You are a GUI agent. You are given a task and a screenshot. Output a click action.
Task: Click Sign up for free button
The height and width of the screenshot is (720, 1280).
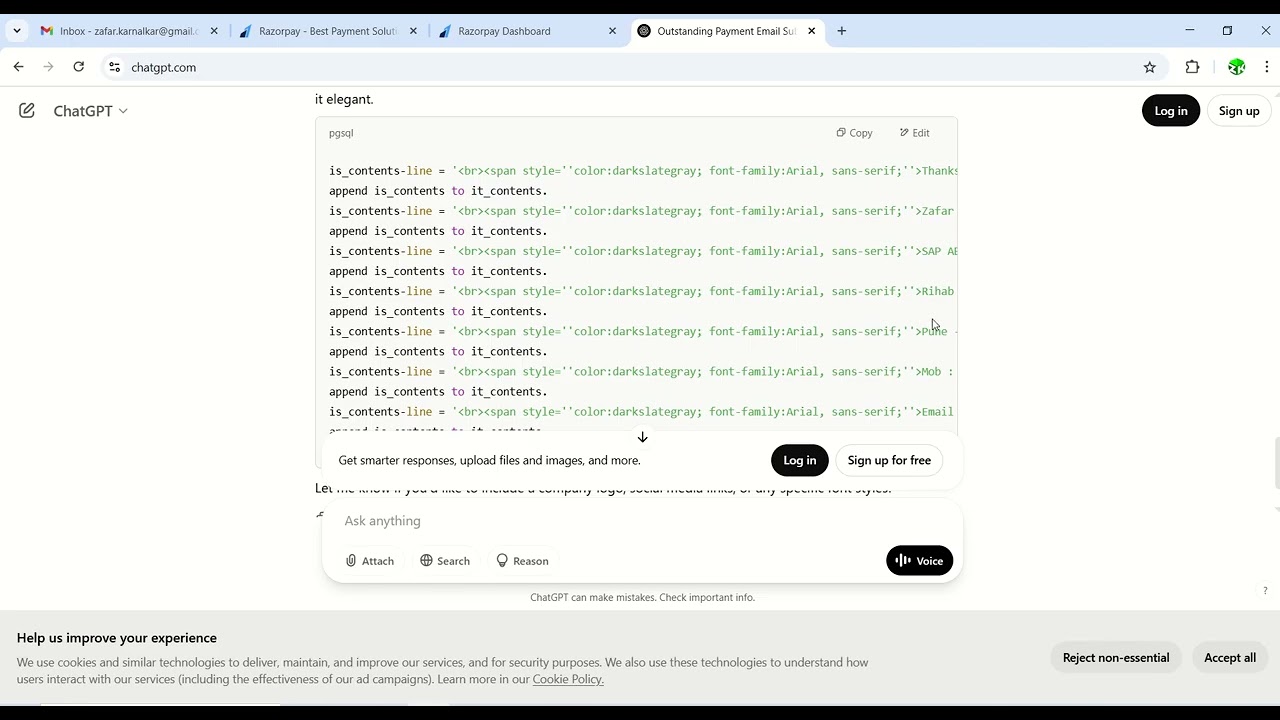[x=889, y=460]
